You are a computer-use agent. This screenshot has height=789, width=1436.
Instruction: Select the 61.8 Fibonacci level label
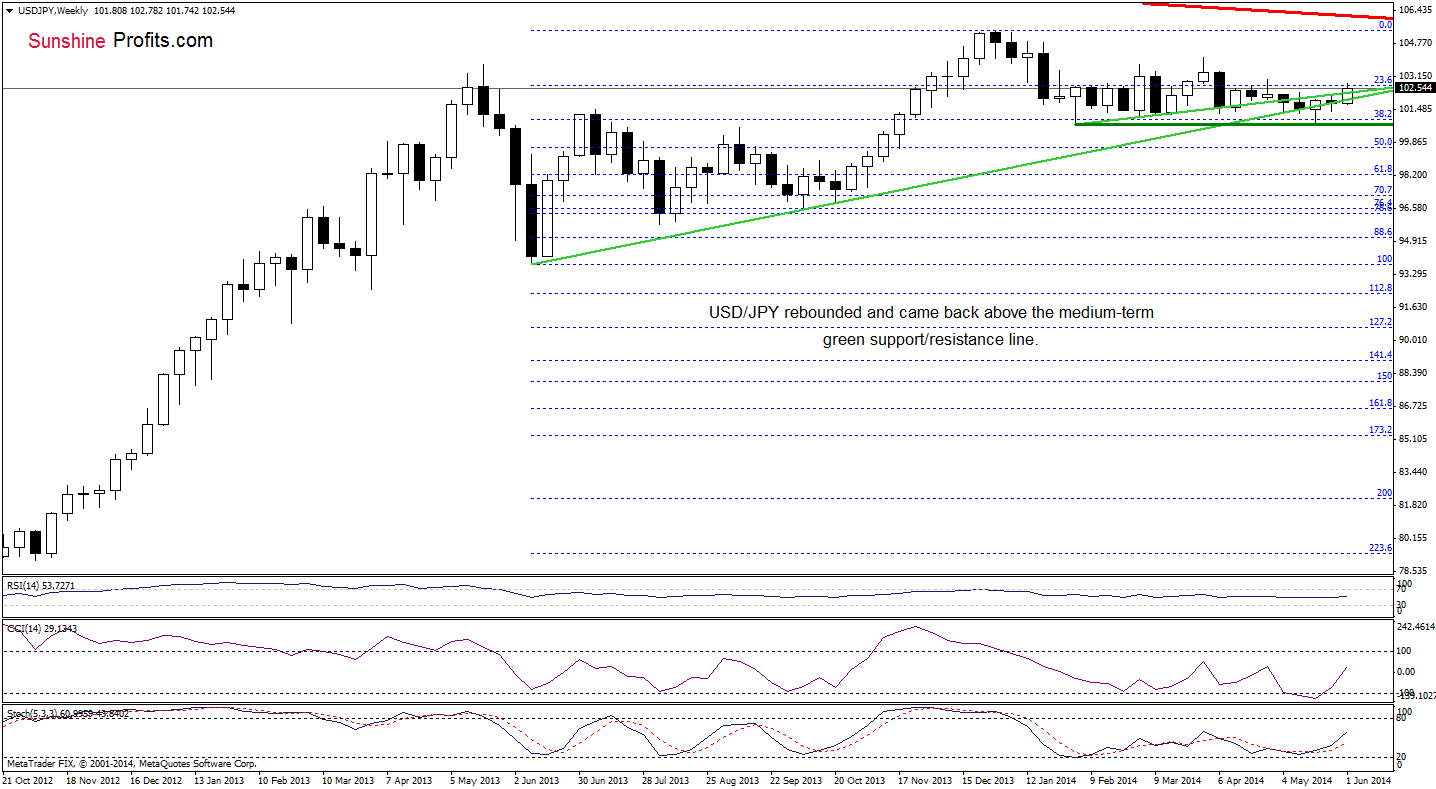coord(1383,169)
